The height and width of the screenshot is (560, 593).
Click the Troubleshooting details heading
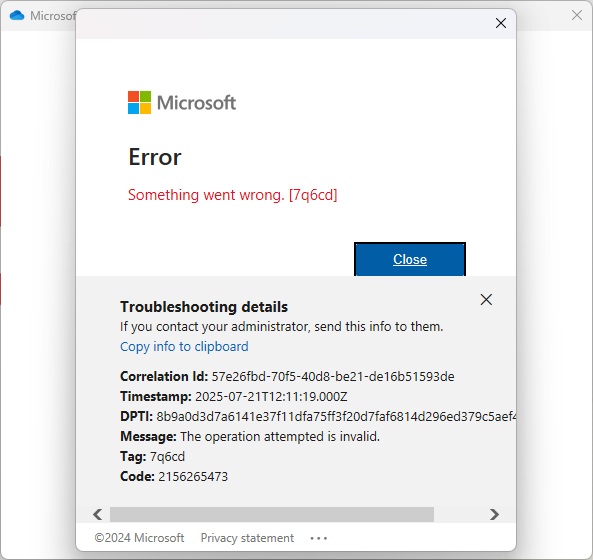[x=204, y=307]
